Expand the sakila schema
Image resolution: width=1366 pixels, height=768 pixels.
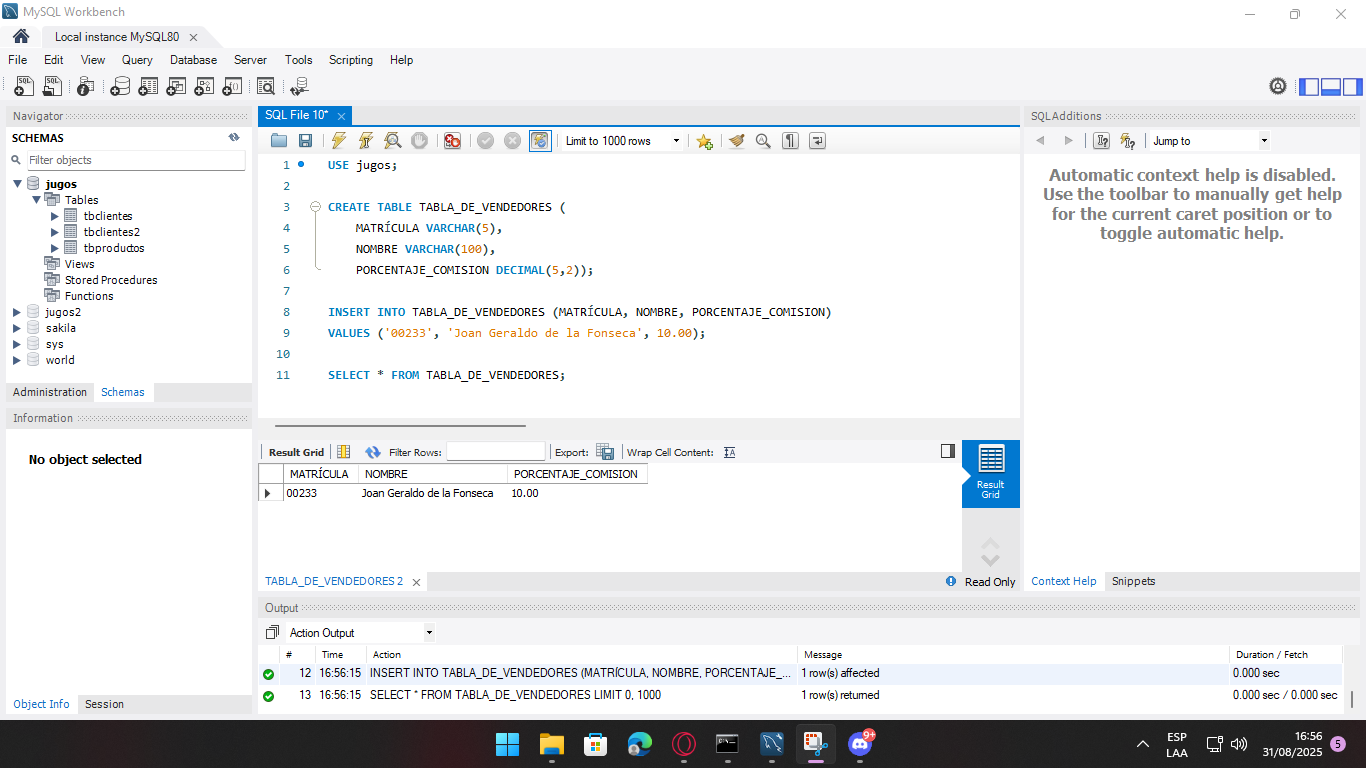pyautogui.click(x=17, y=328)
